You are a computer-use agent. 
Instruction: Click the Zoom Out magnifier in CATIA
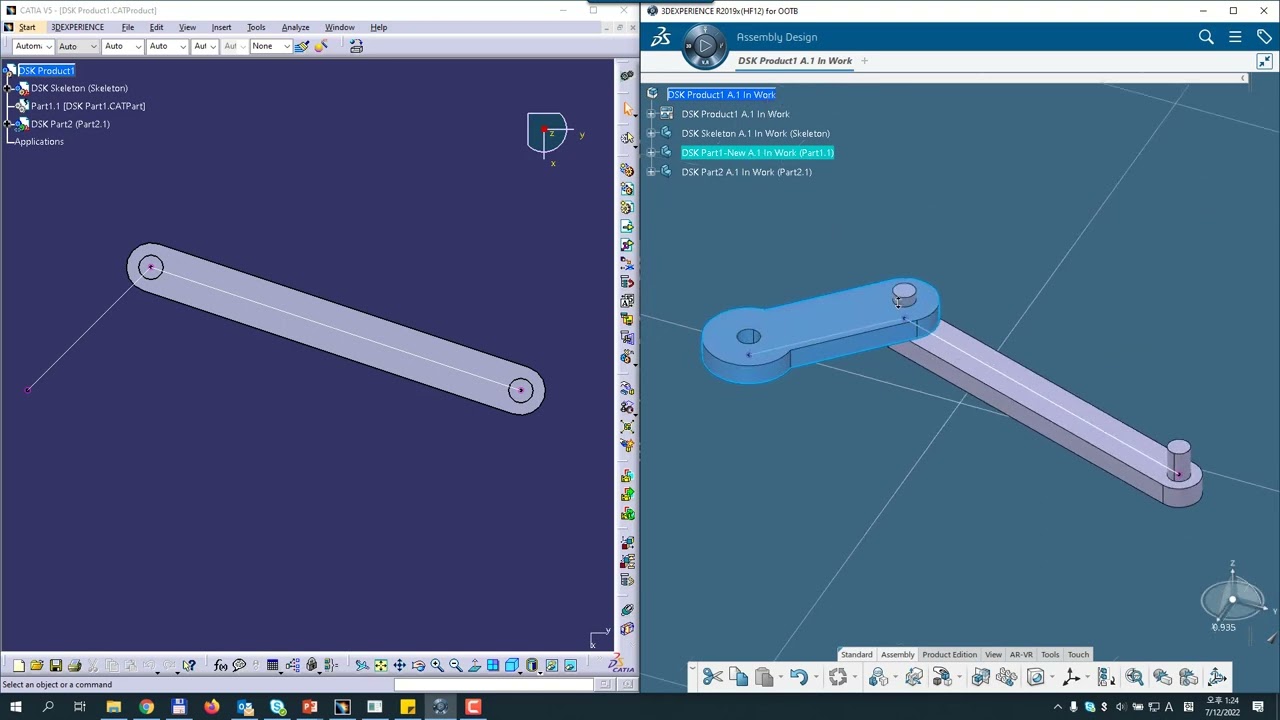[456, 665]
